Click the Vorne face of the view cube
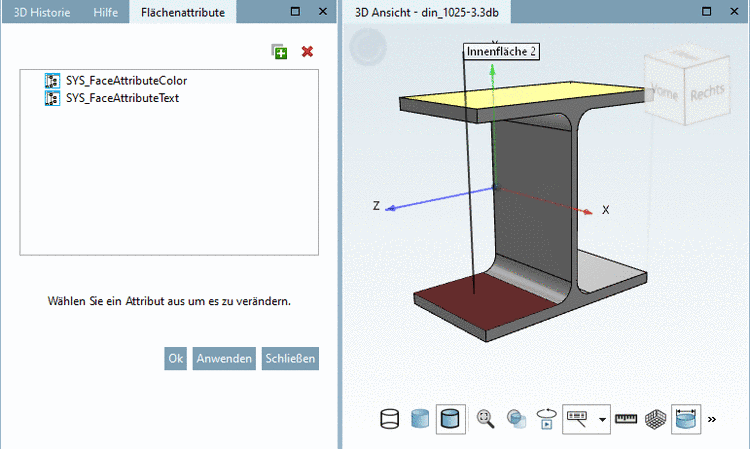The width and height of the screenshot is (750, 449). pyautogui.click(x=664, y=91)
